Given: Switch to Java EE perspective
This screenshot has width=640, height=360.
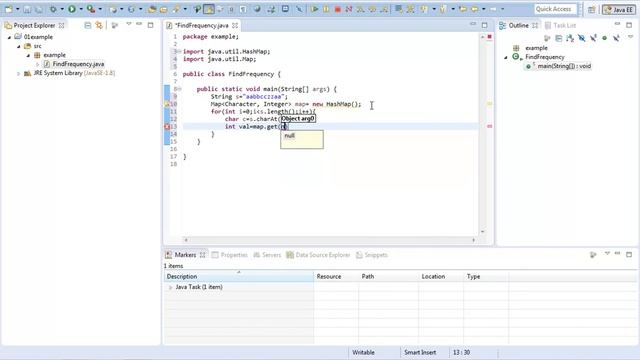Looking at the screenshot, I should pyautogui.click(x=619, y=9).
